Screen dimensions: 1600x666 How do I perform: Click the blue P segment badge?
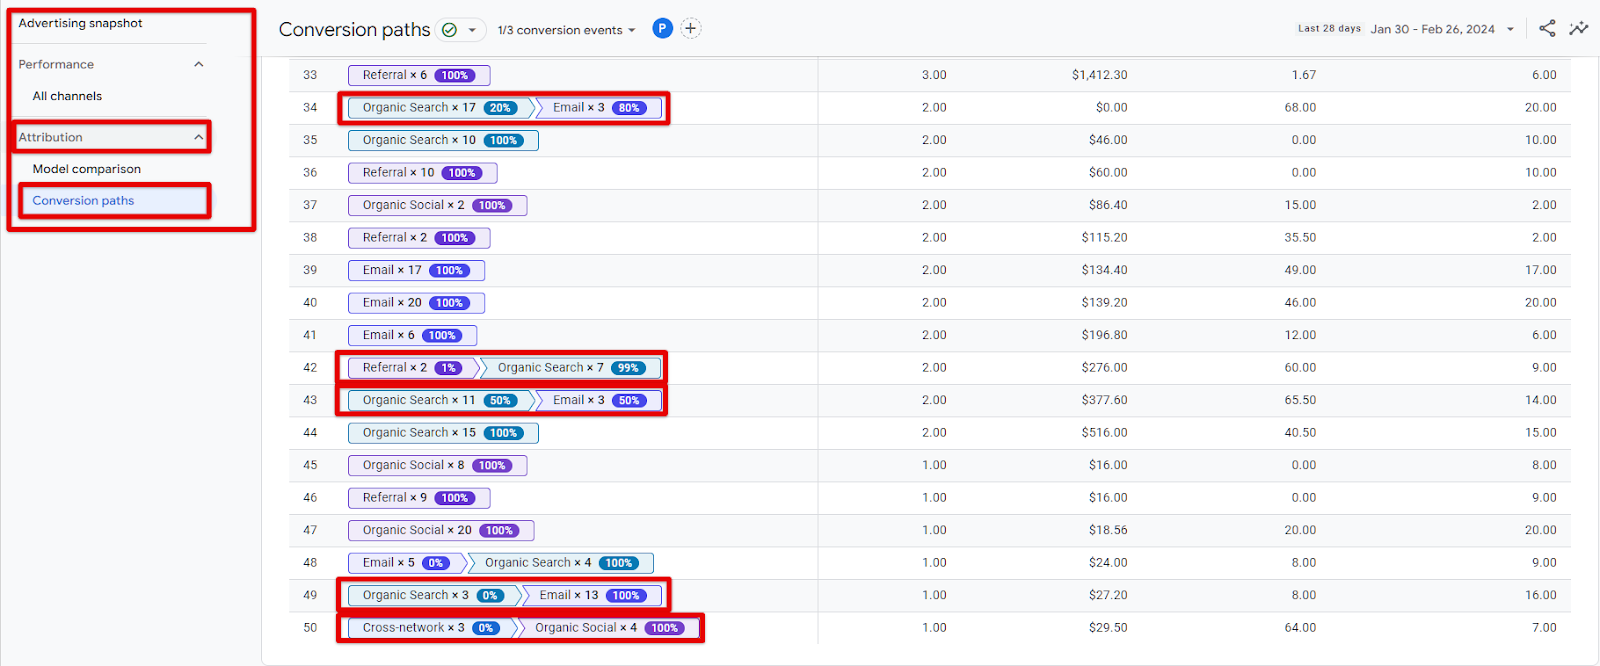[x=662, y=29]
